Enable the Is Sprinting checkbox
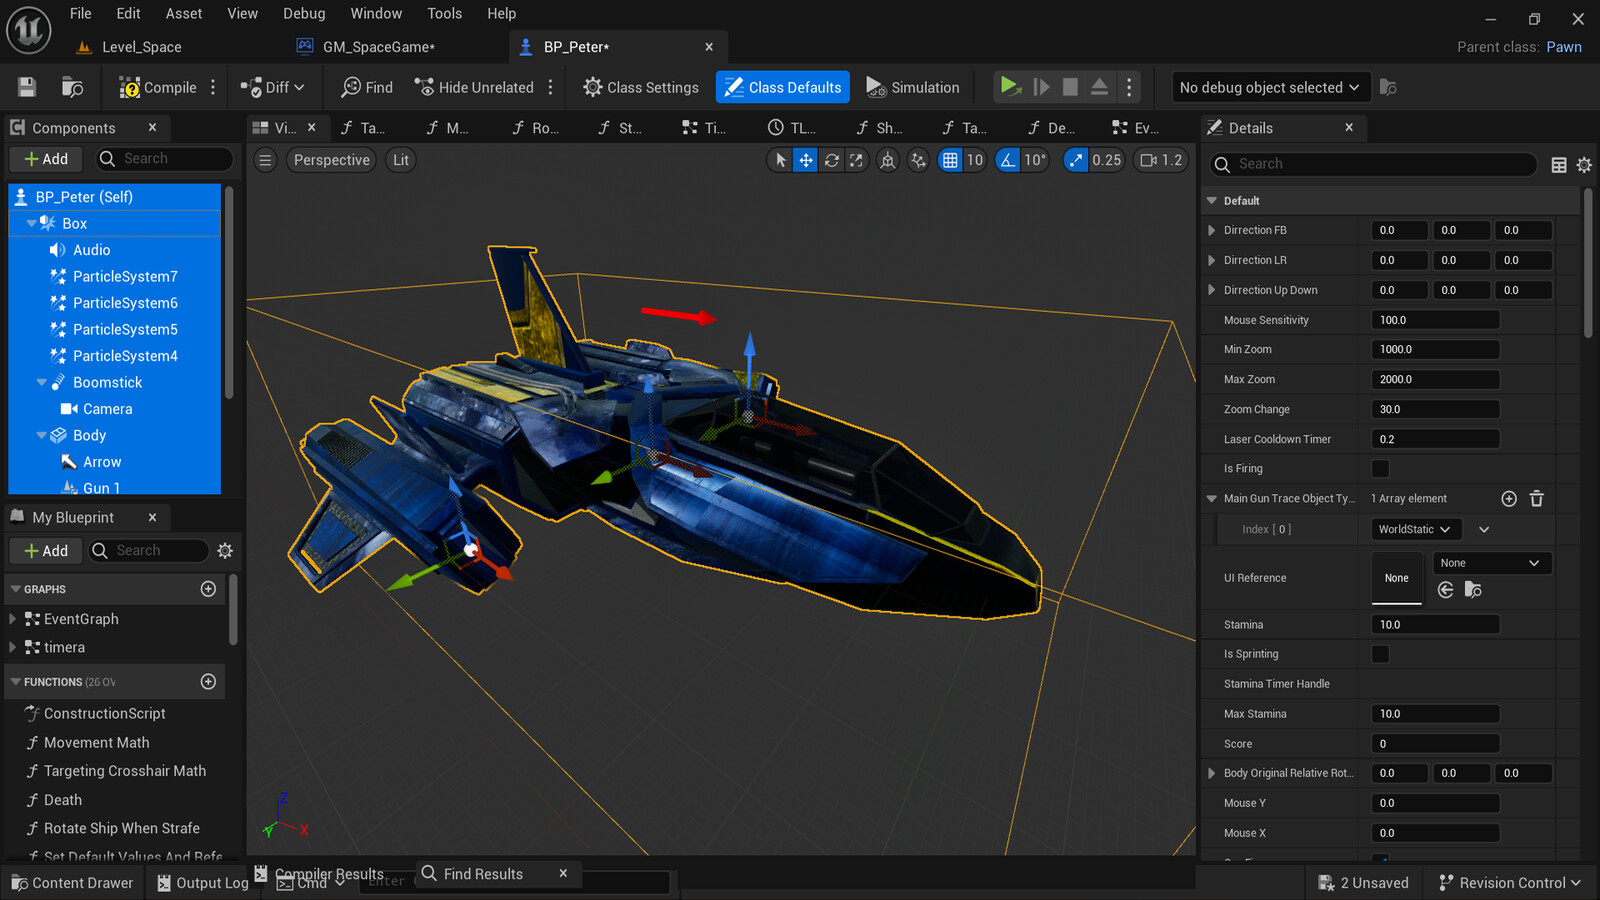1600x900 pixels. pyautogui.click(x=1380, y=653)
